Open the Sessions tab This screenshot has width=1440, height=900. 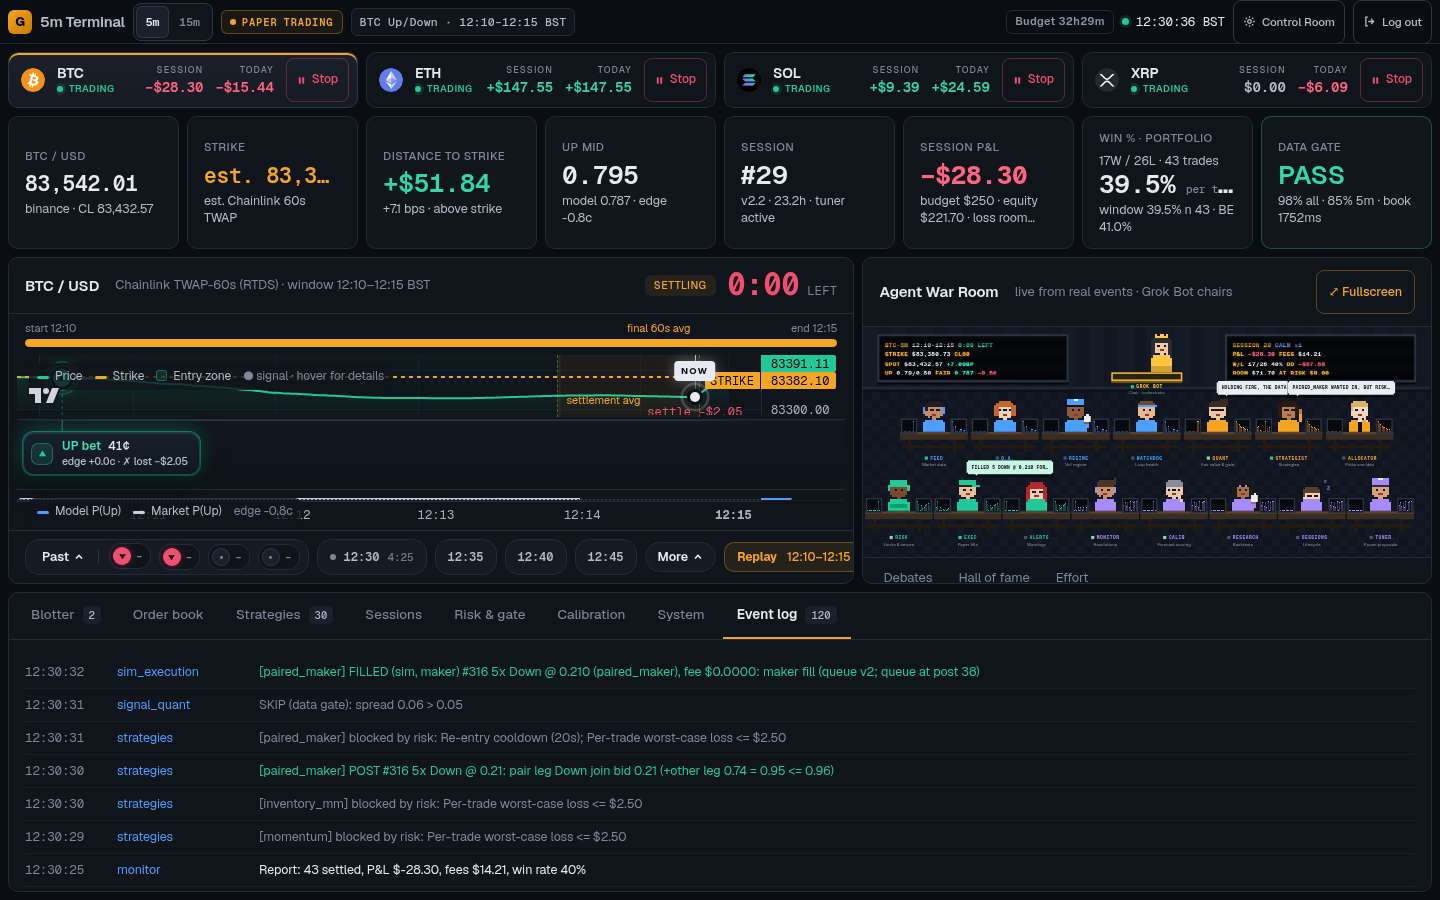point(393,615)
